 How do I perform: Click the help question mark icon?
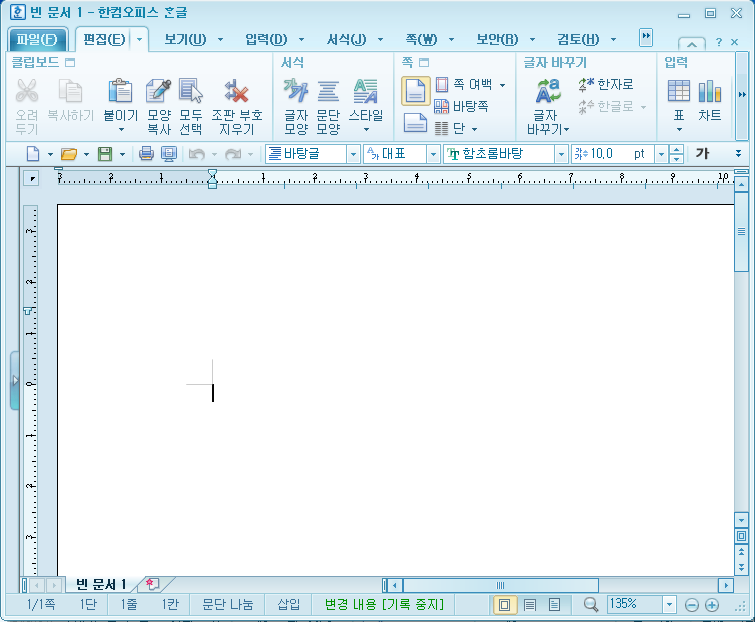tap(719, 42)
